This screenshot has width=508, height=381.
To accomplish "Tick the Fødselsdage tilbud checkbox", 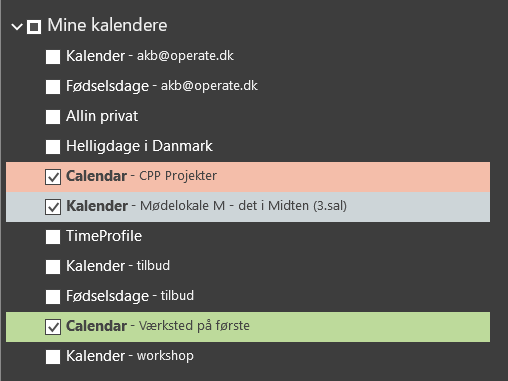I will (53, 297).
